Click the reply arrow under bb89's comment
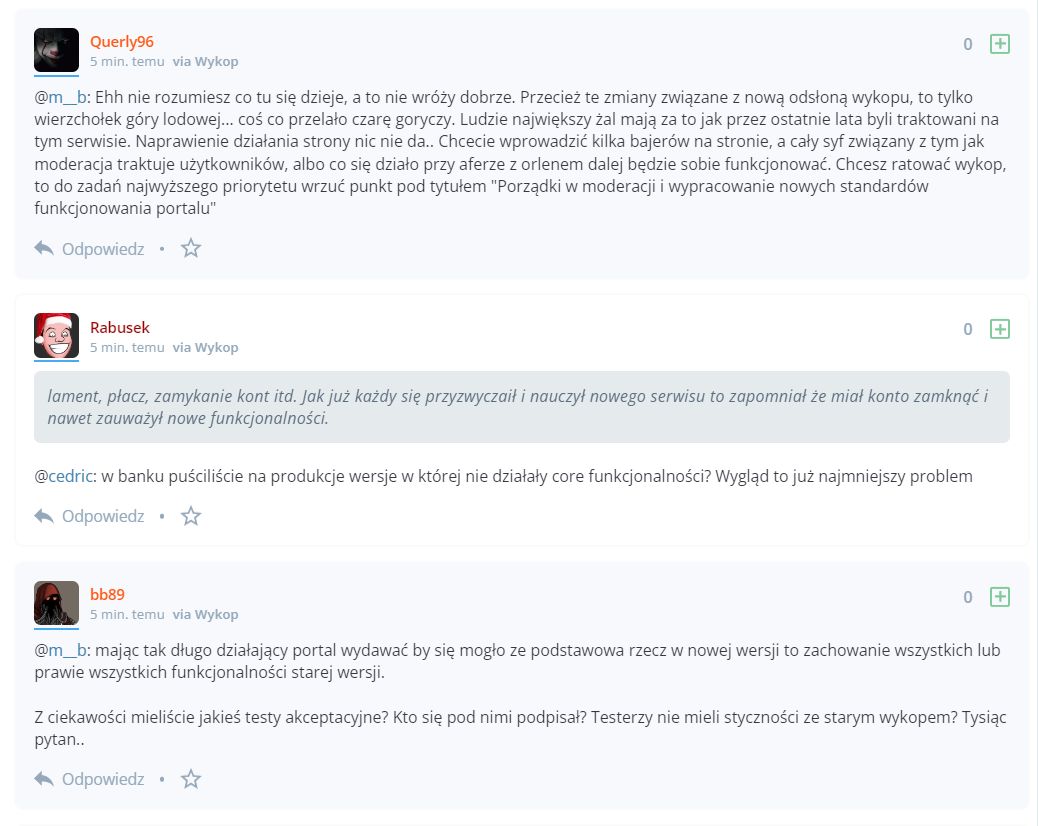Viewport: 1038px width, 826px height. coord(44,780)
